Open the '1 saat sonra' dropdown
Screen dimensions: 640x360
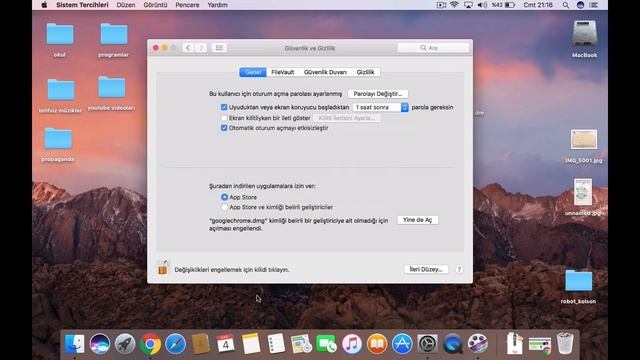[x=380, y=107]
